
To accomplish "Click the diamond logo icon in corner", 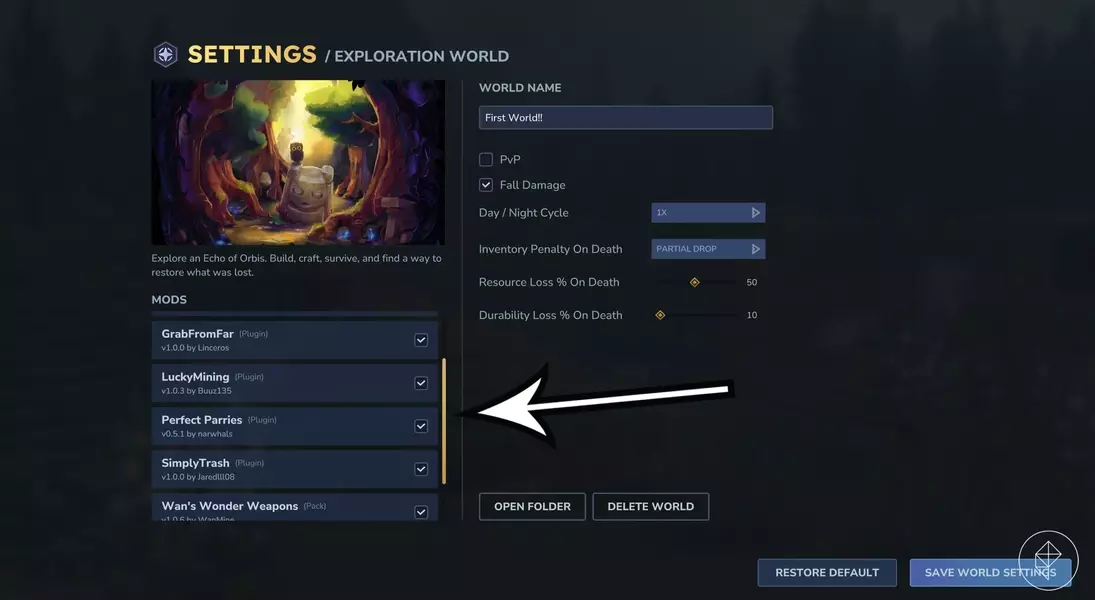I will pyautogui.click(x=1048, y=559).
